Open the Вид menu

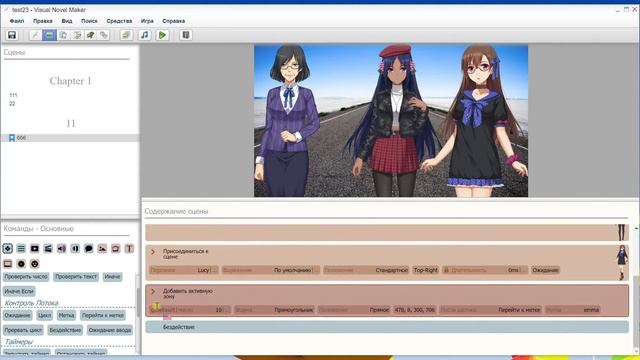pos(67,21)
